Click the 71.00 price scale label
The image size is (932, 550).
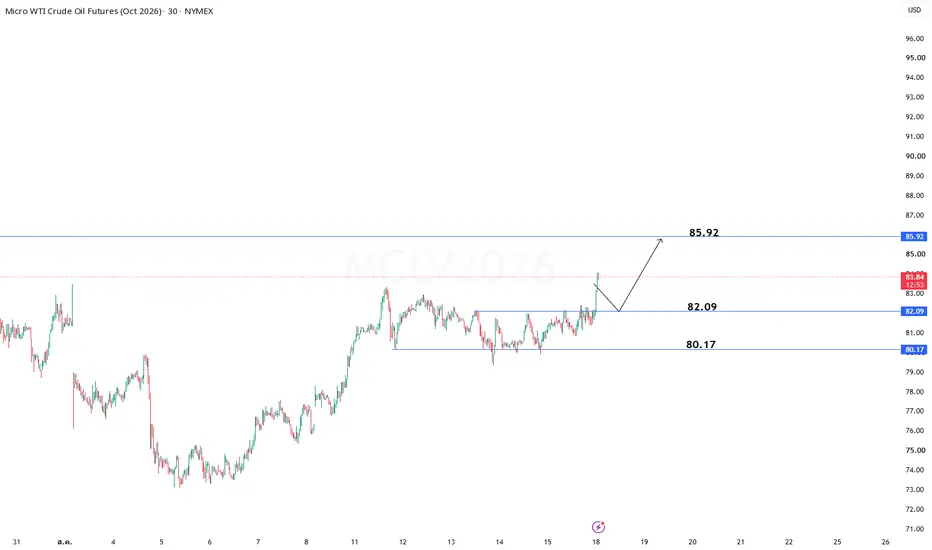(x=915, y=529)
